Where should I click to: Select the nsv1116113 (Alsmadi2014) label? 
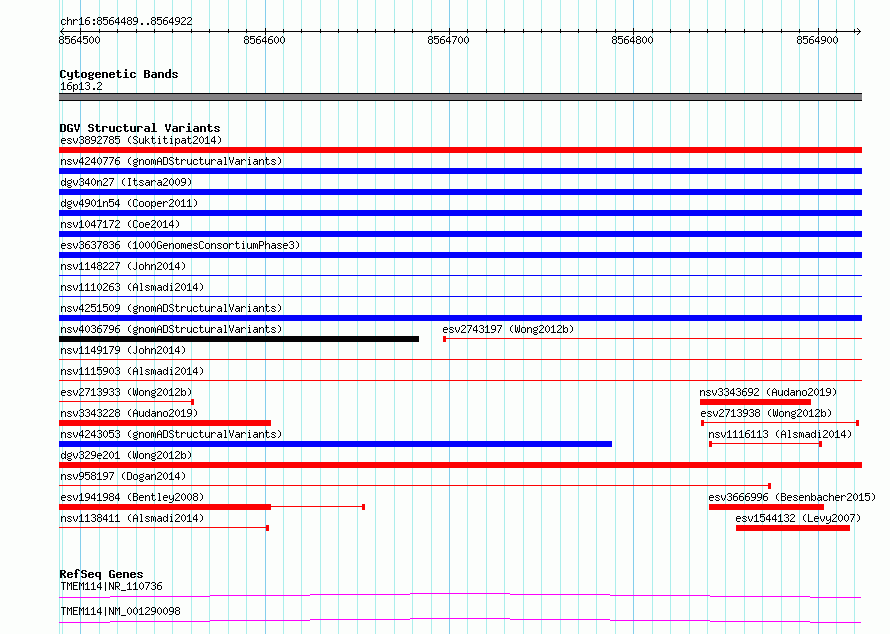[x=780, y=434]
